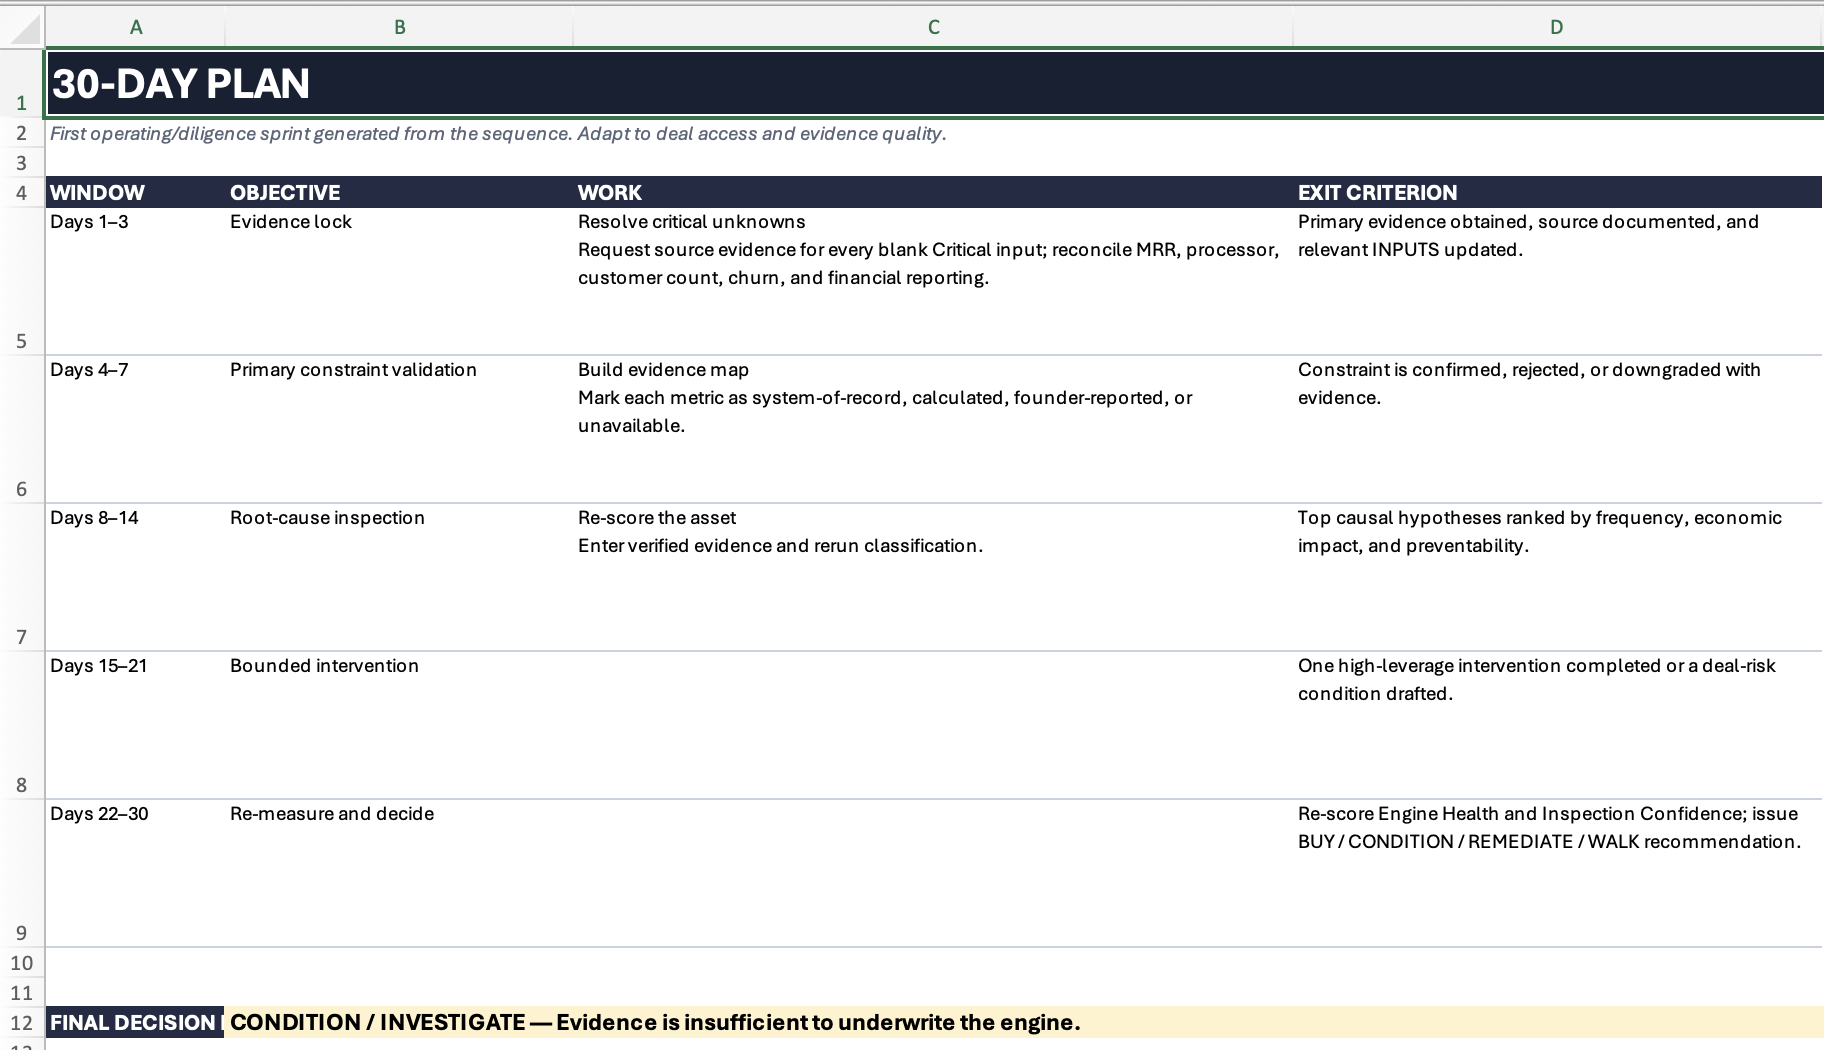Click empty work cell for Days 22–30
Viewport: 1824px width, 1050px height.
(933, 873)
